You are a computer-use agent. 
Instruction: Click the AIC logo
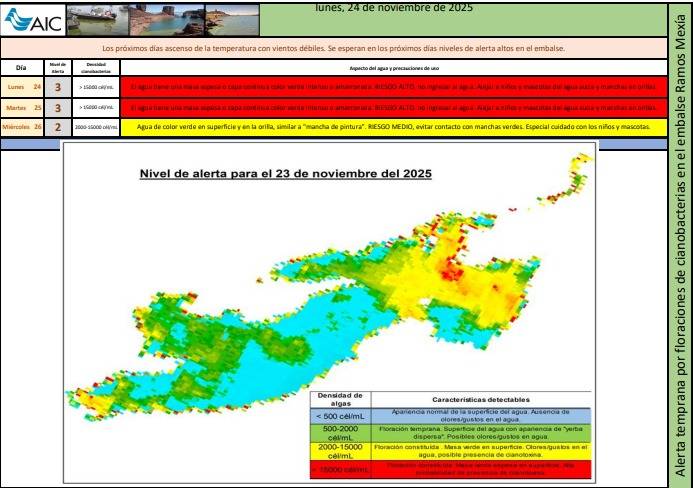(x=33, y=20)
